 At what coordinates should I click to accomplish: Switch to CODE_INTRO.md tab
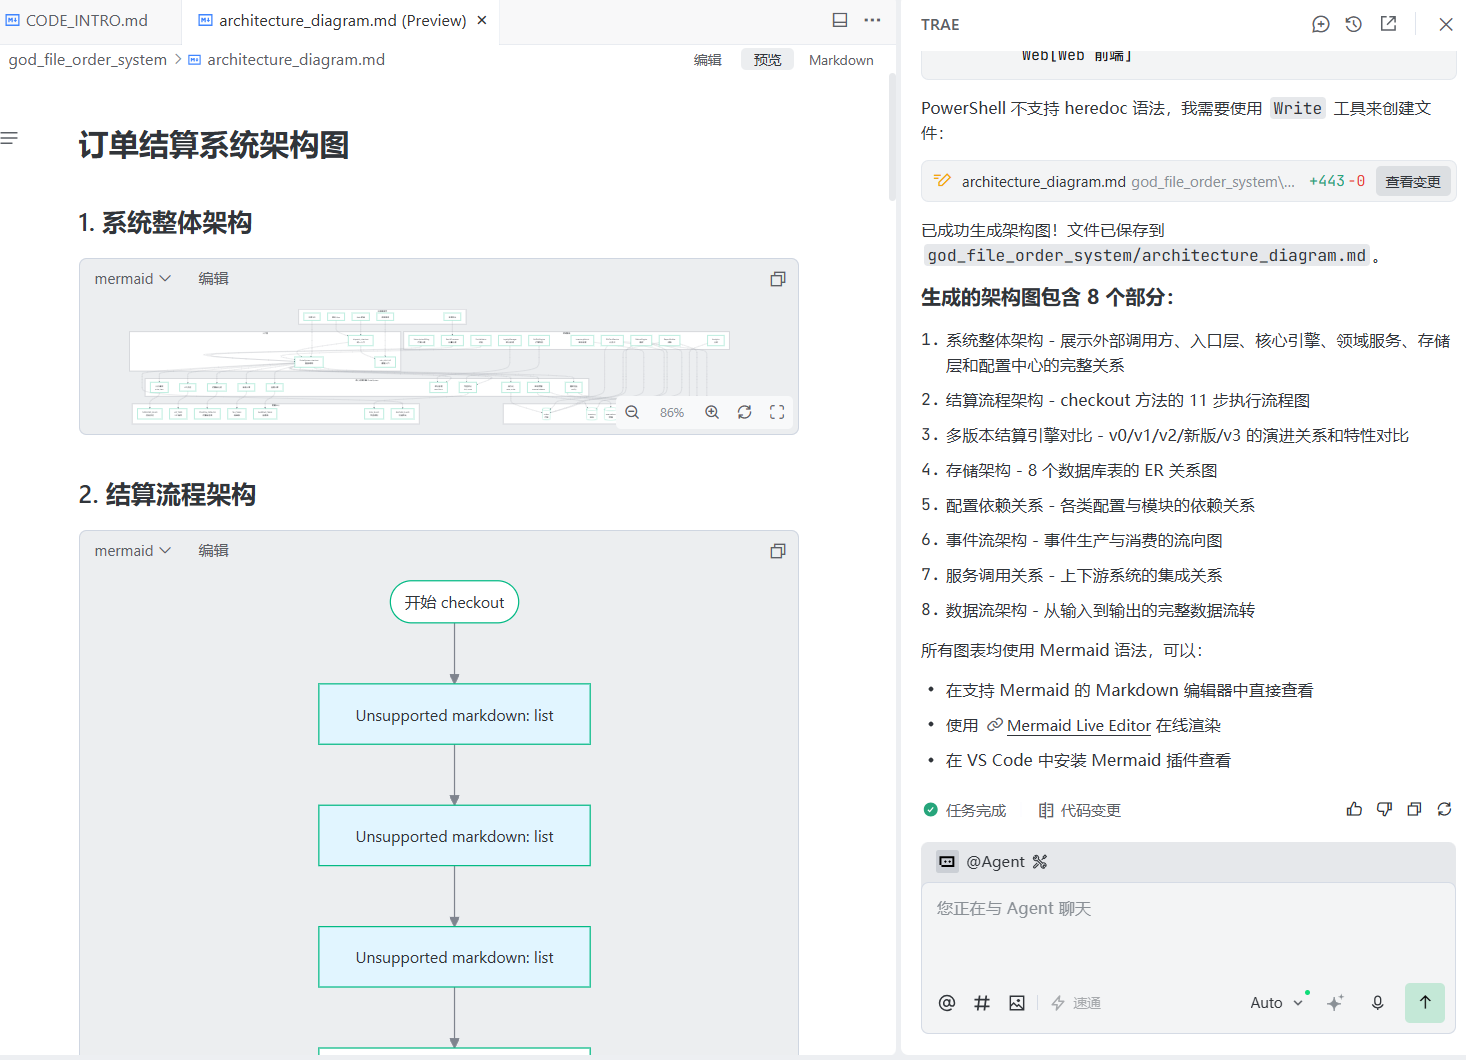pos(77,20)
